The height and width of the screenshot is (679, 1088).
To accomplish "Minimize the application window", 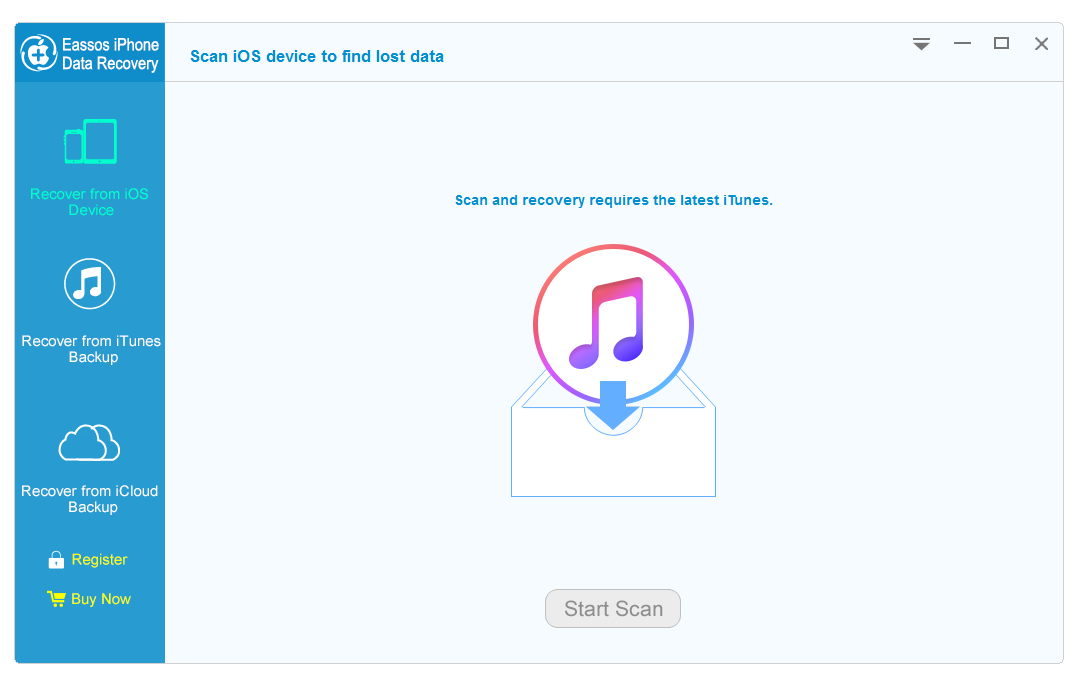I will coord(962,44).
